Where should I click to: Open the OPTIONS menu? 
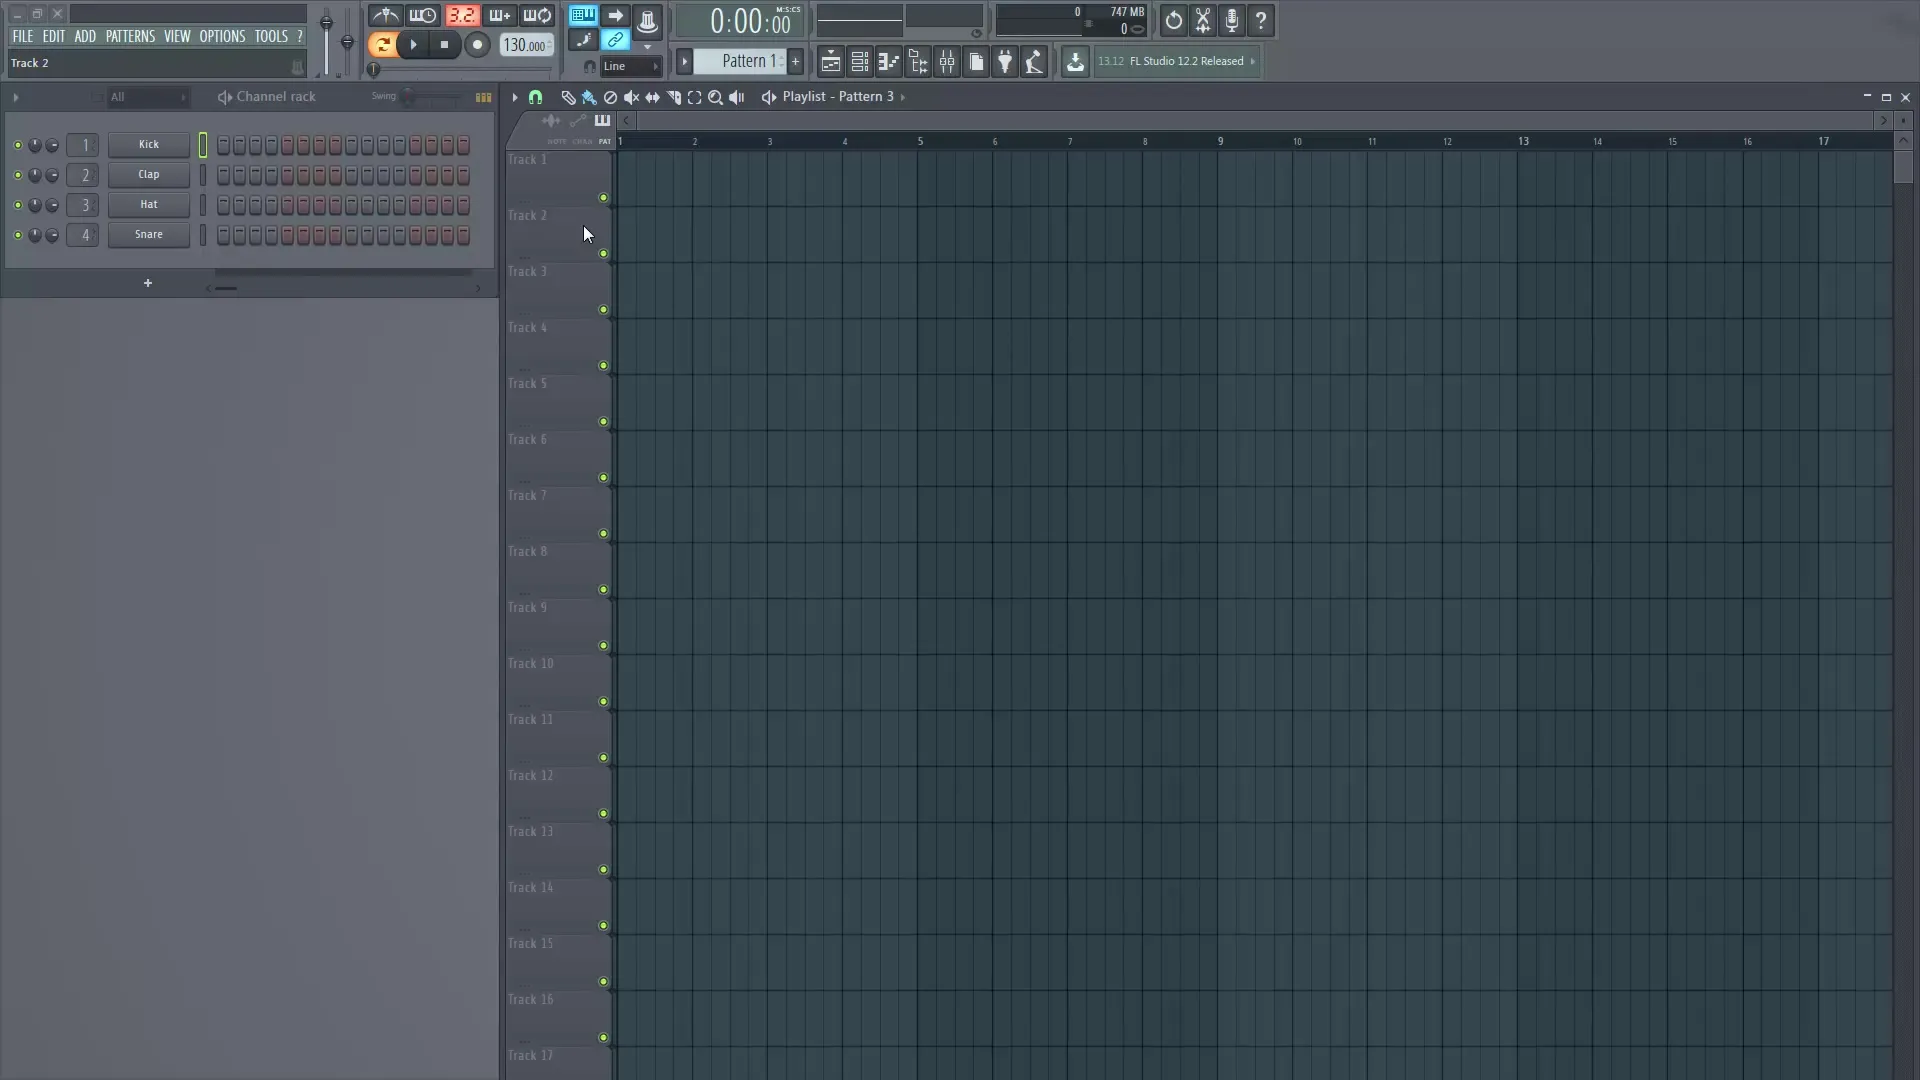[x=221, y=36]
